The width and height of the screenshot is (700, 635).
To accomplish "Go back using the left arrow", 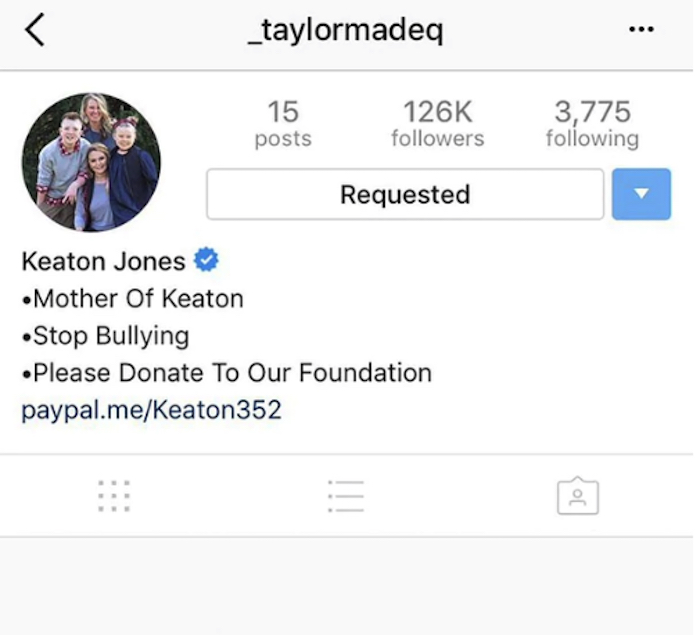I will (x=35, y=29).
